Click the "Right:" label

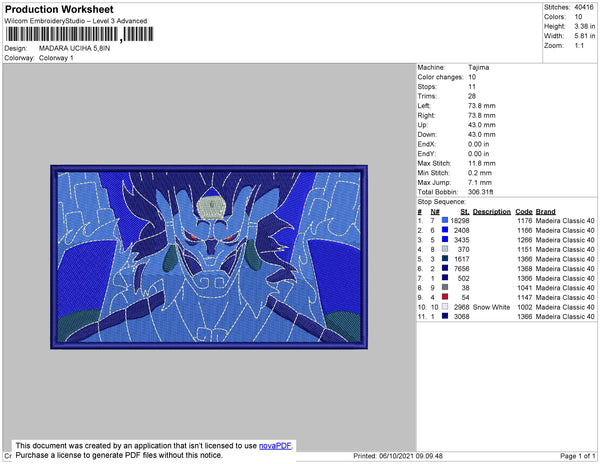point(426,116)
